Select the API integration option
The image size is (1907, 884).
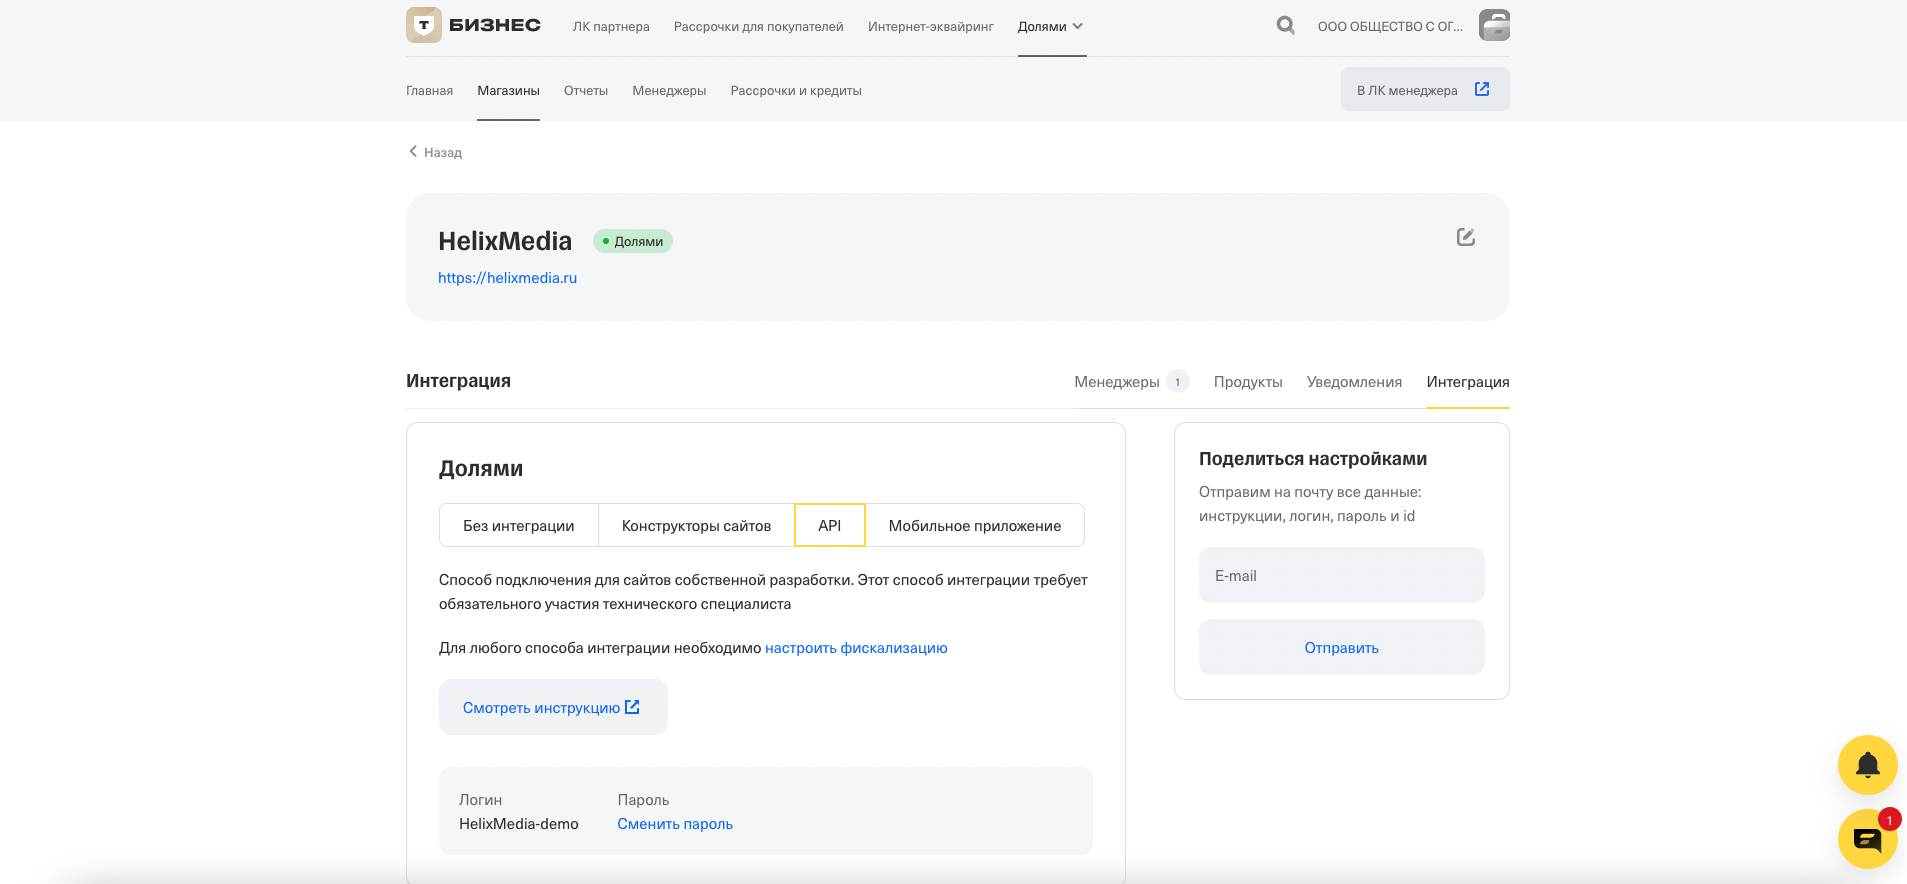829,525
